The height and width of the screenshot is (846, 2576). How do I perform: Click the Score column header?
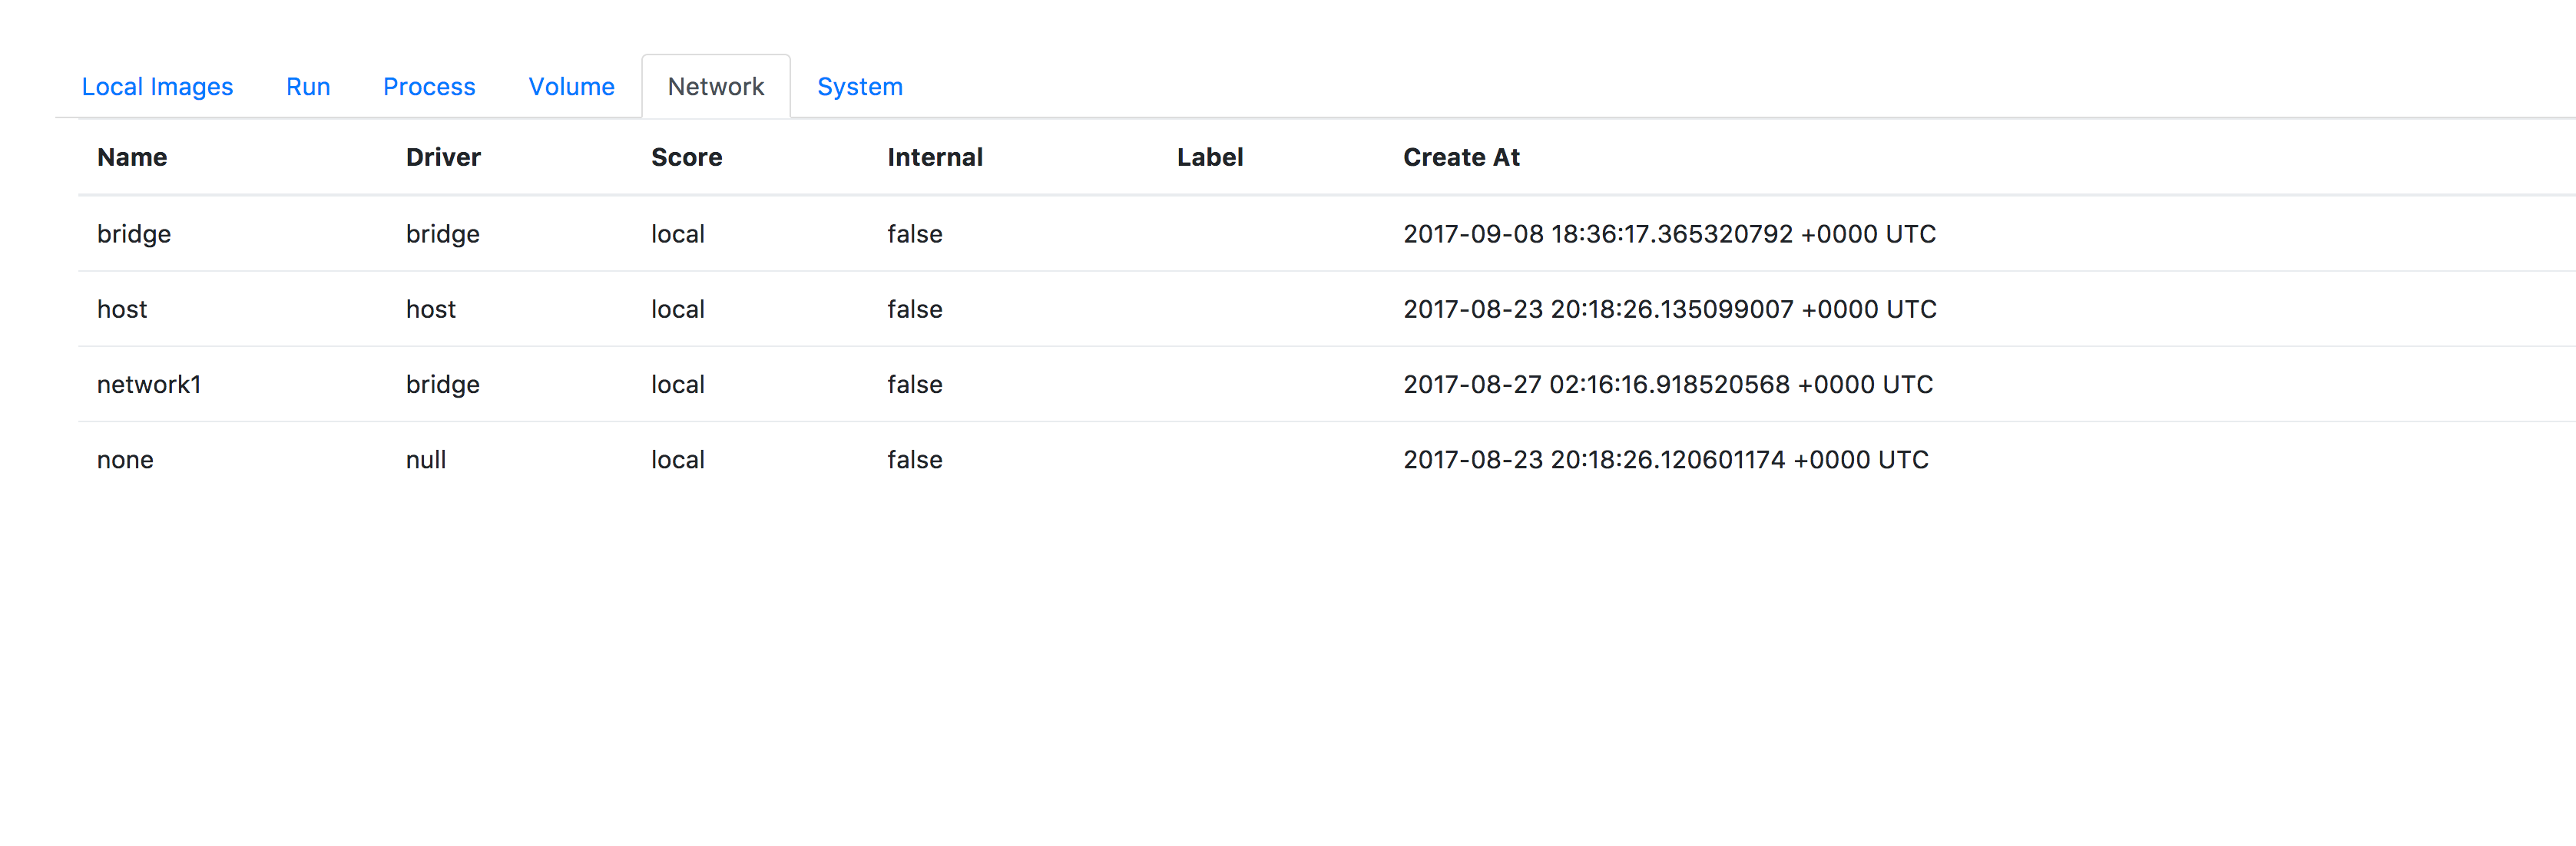(686, 157)
